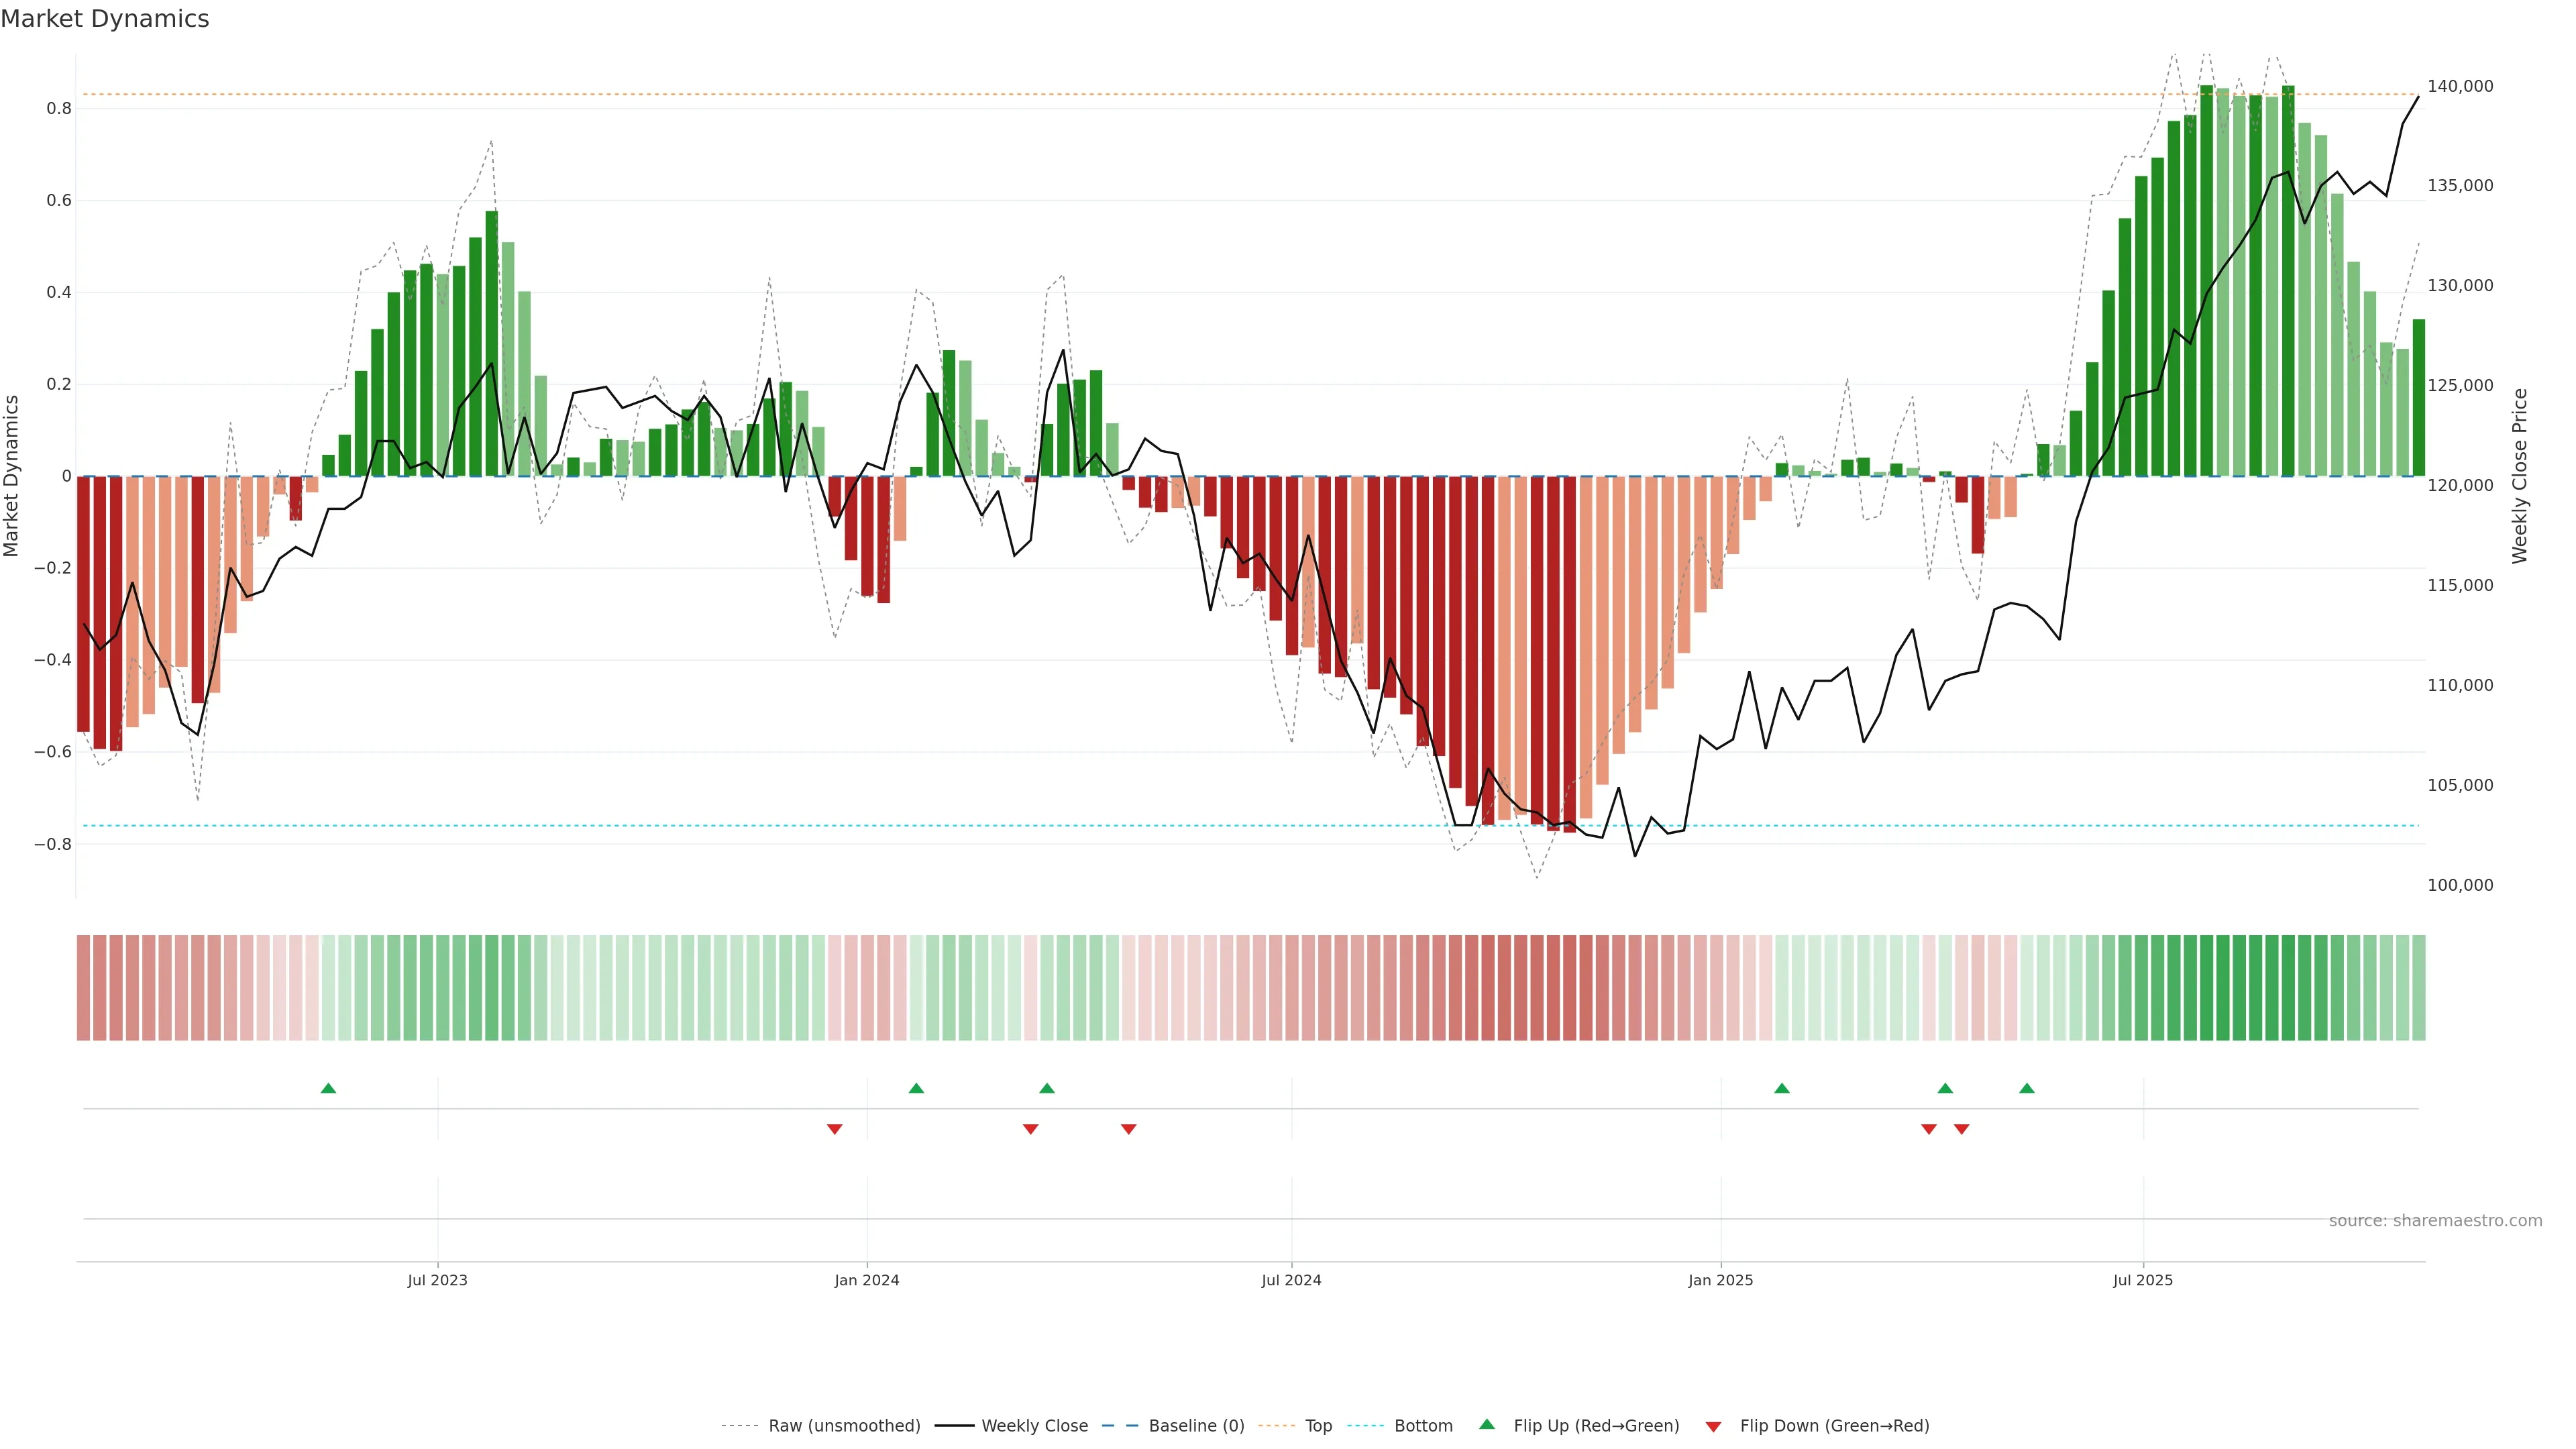The height and width of the screenshot is (1449, 2576).
Task: Click the Weekly Close Price axis title
Action: click(x=2519, y=476)
